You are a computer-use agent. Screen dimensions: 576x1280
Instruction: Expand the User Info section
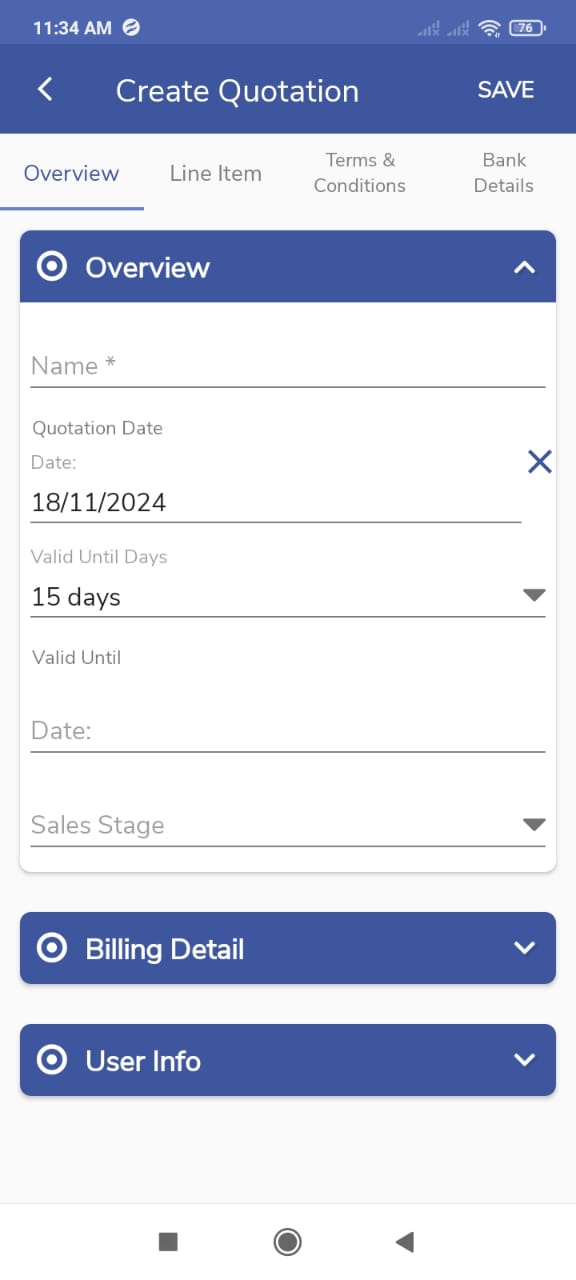pyautogui.click(x=288, y=1060)
